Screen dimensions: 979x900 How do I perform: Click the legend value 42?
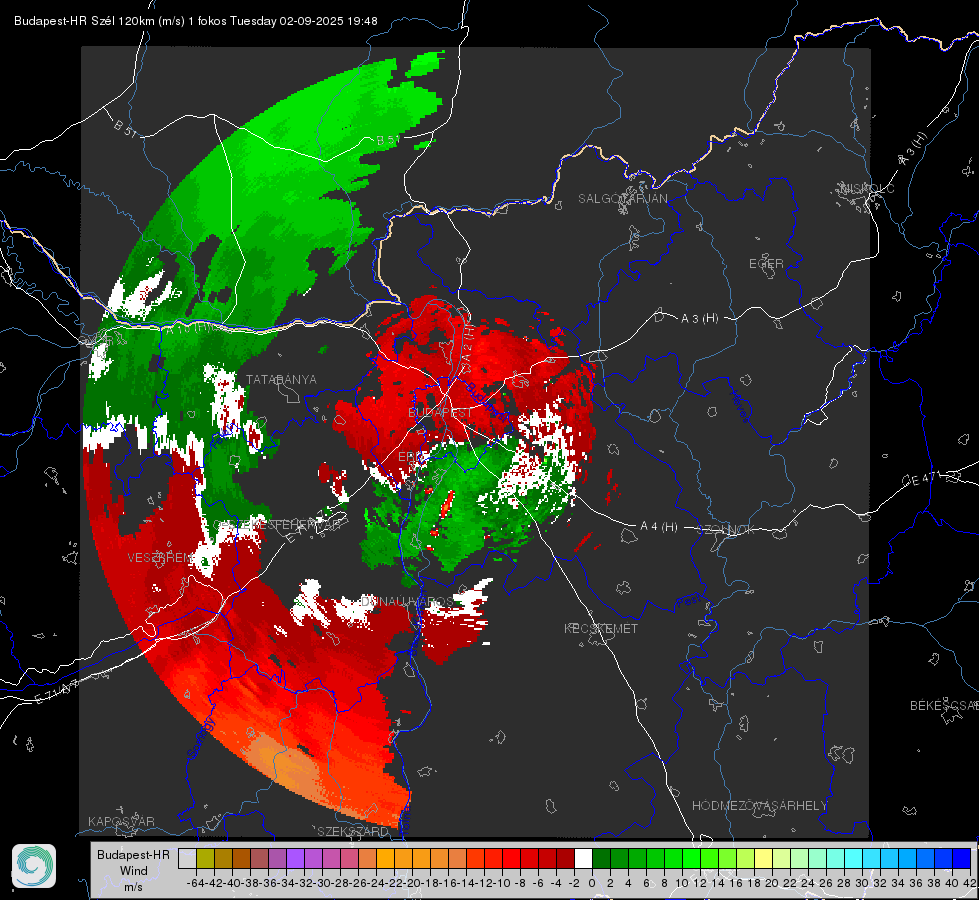[969, 883]
